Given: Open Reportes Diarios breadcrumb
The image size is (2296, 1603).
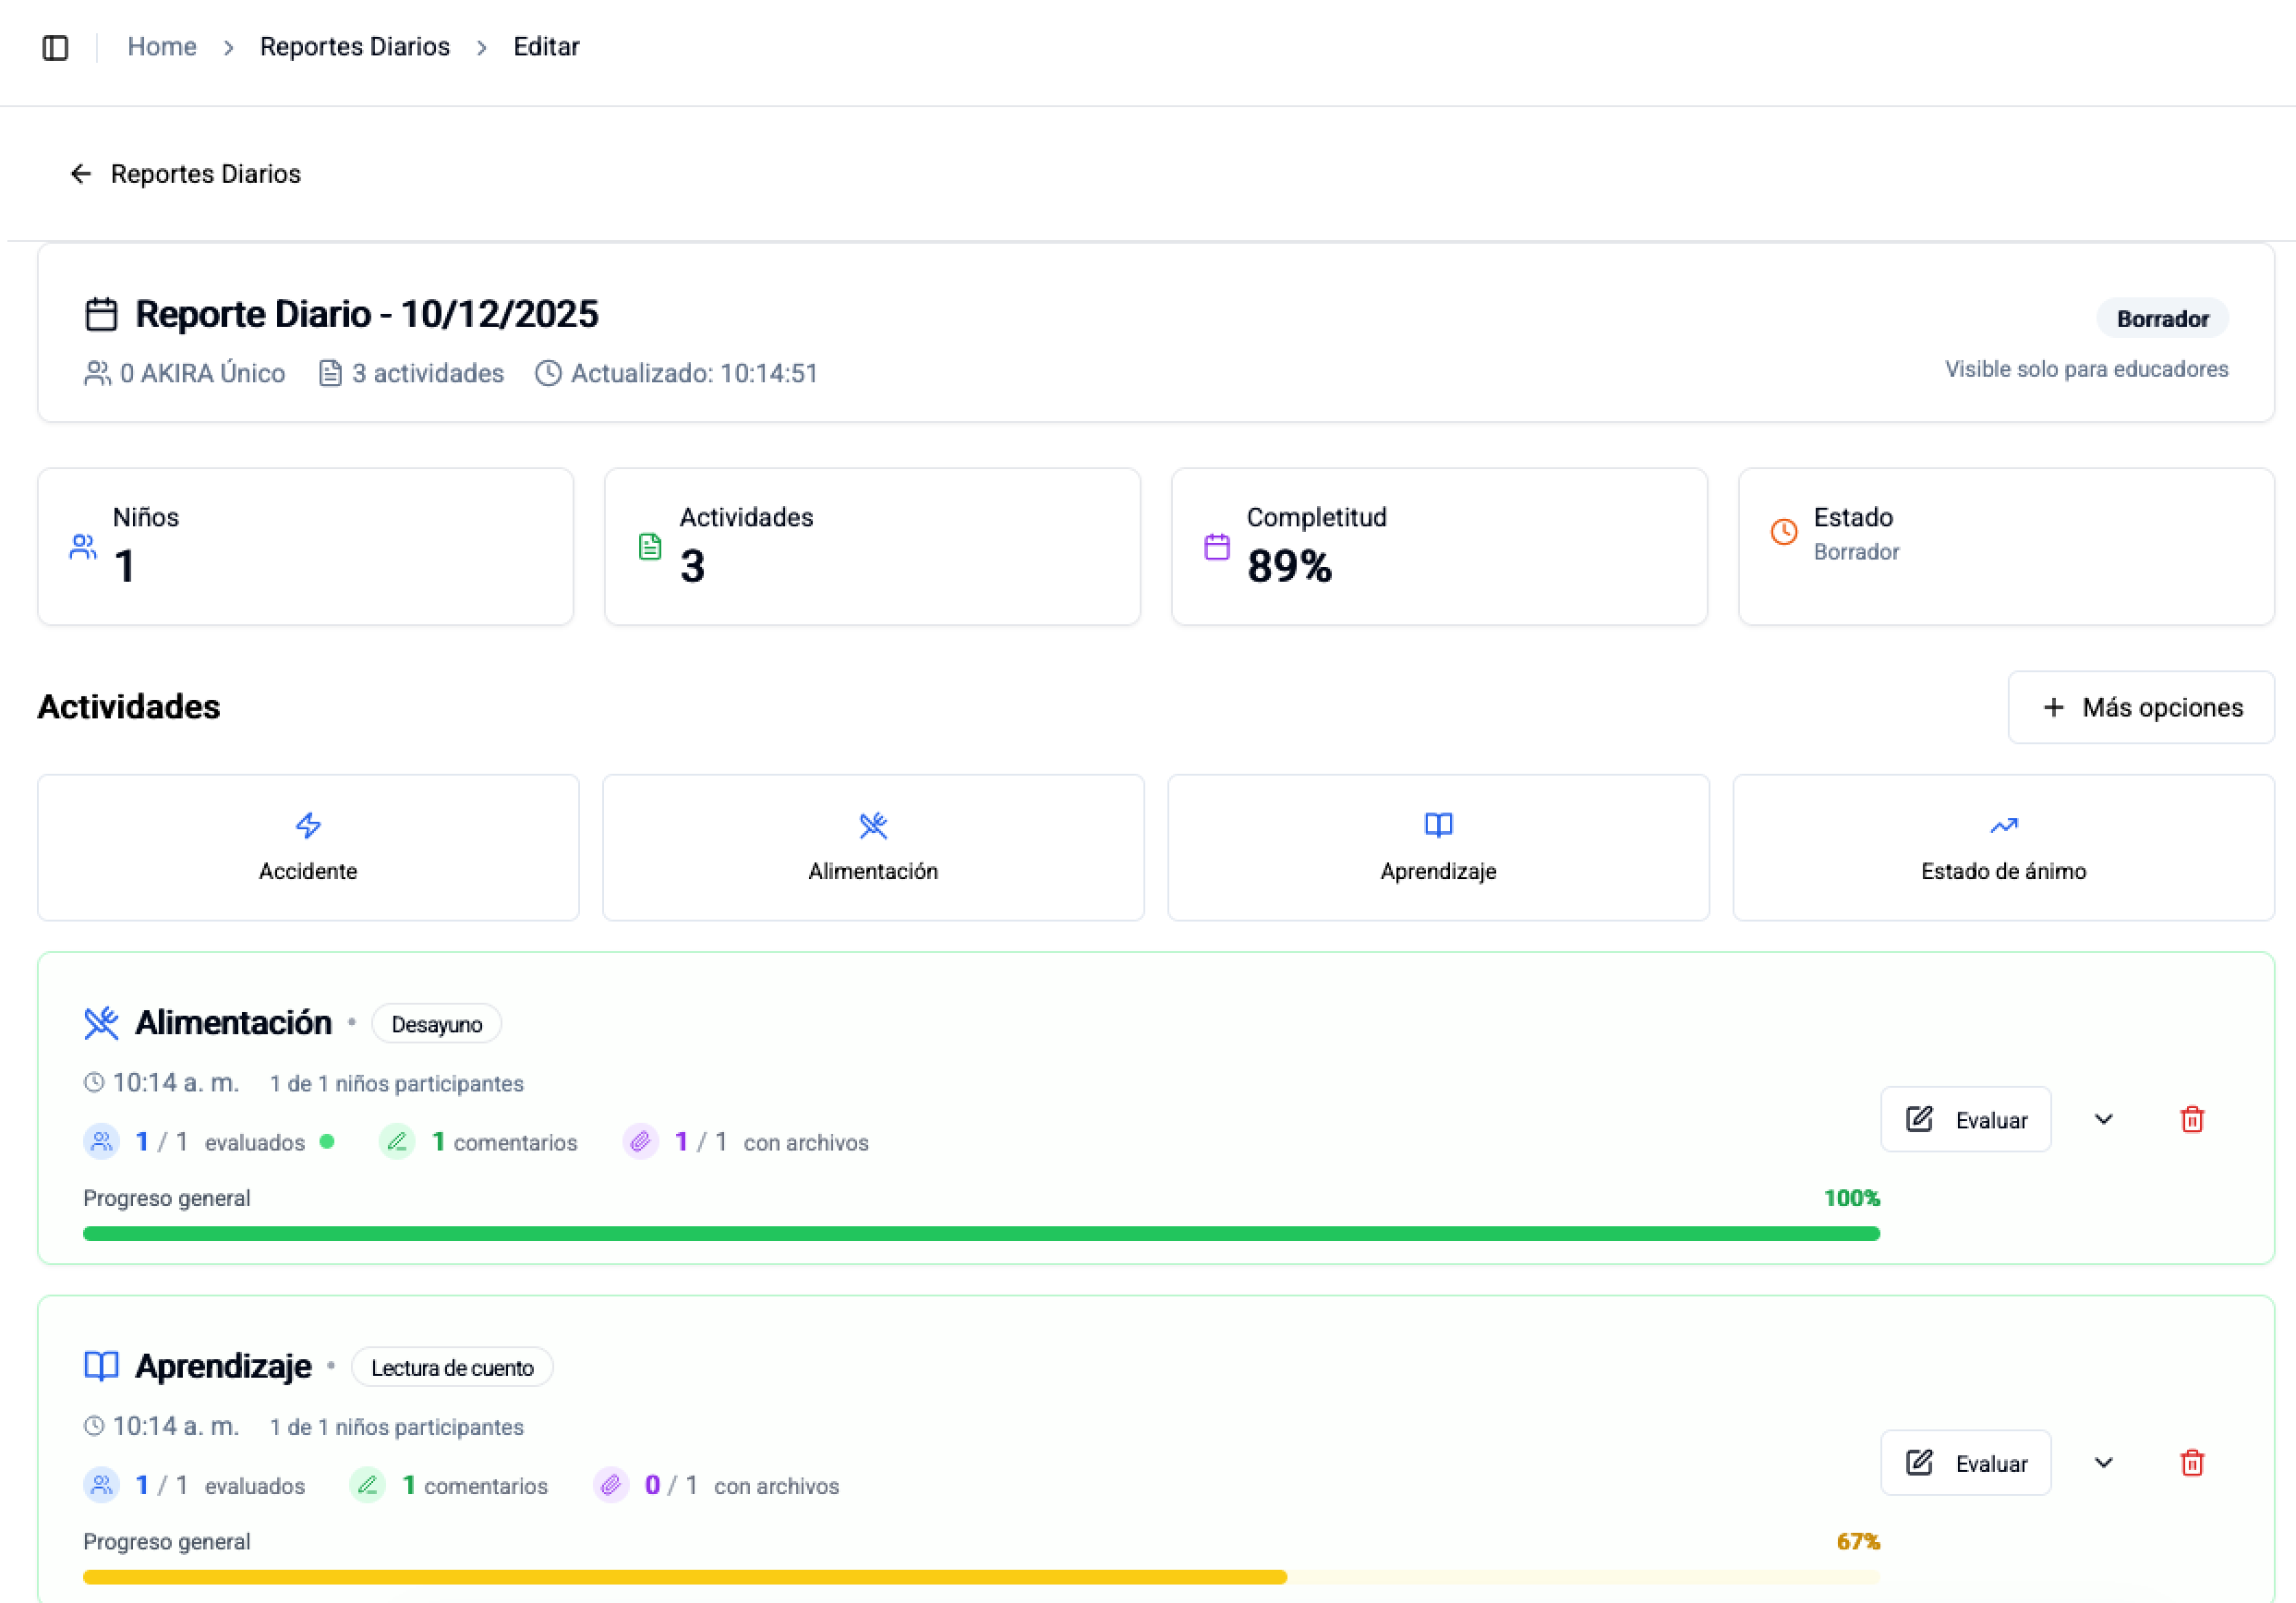Looking at the screenshot, I should coord(354,47).
